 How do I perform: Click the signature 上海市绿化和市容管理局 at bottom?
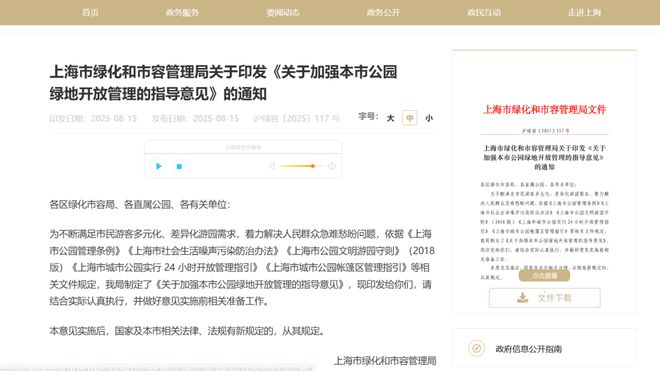pos(385,360)
